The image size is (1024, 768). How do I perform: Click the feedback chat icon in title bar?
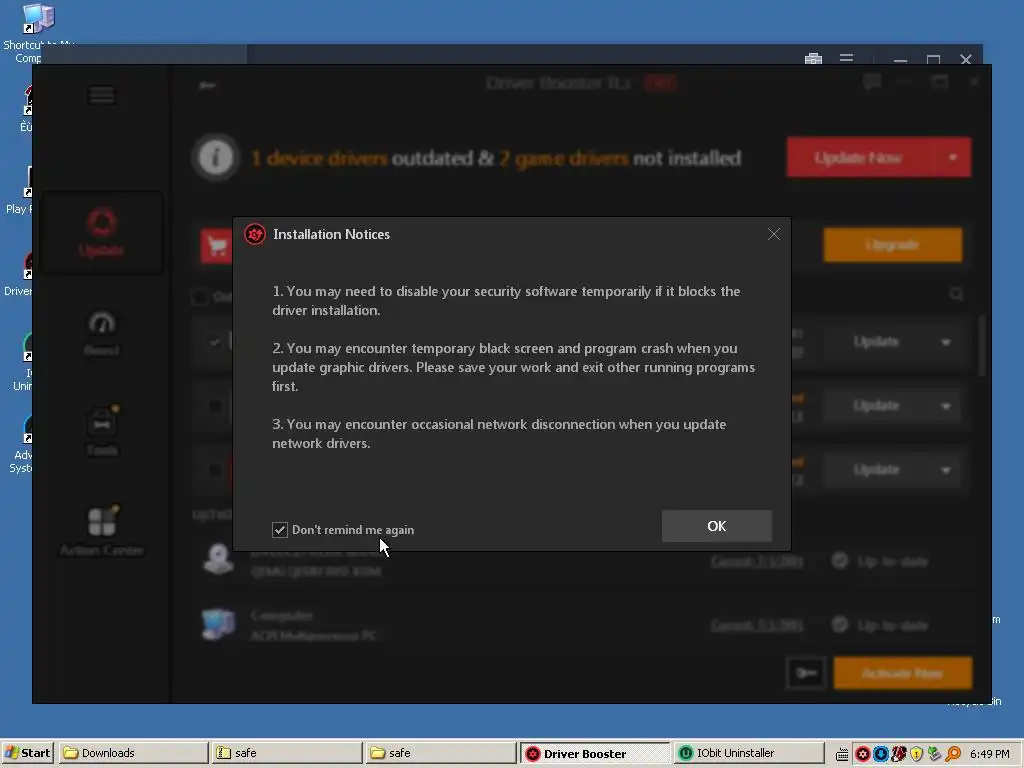(872, 82)
